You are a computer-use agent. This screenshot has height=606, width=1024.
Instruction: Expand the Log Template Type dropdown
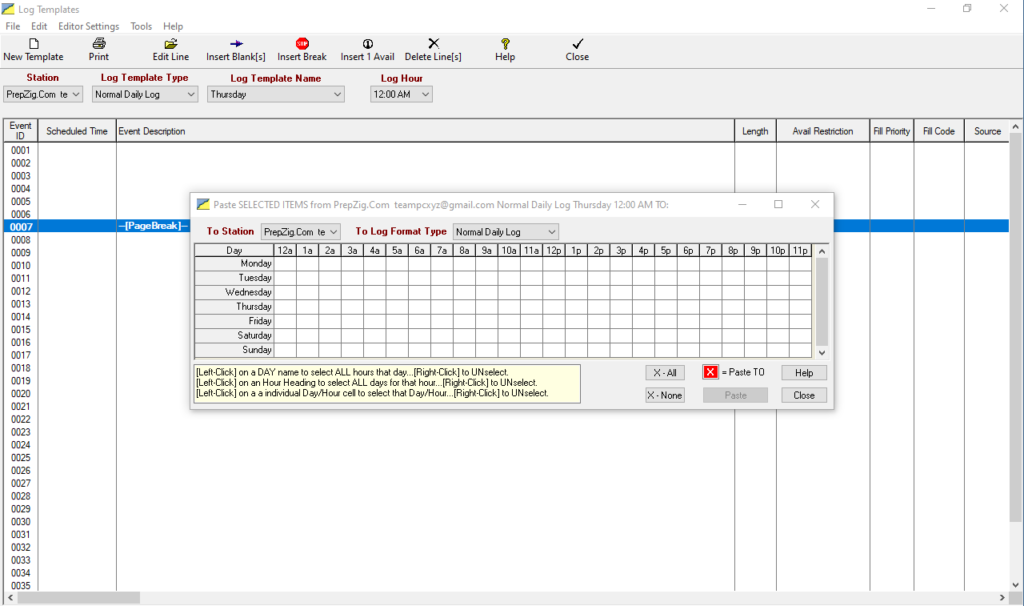pyautogui.click(x=191, y=95)
